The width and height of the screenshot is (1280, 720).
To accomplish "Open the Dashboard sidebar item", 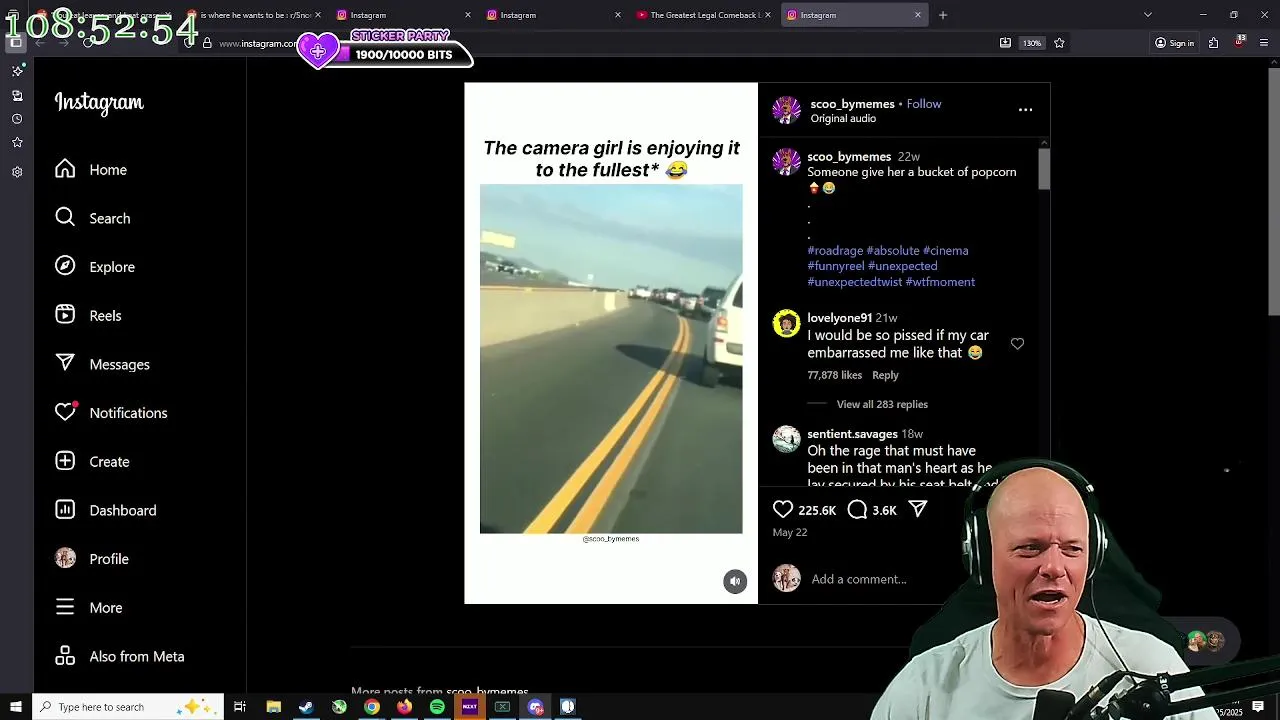I will pyautogui.click(x=105, y=510).
